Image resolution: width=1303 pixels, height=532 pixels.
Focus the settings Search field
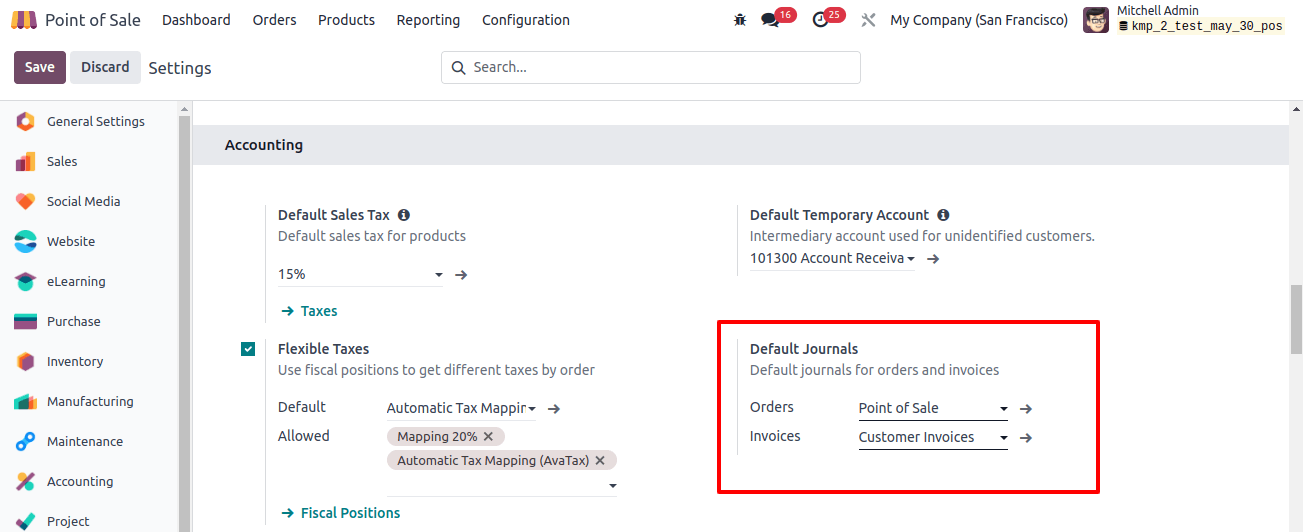click(651, 67)
